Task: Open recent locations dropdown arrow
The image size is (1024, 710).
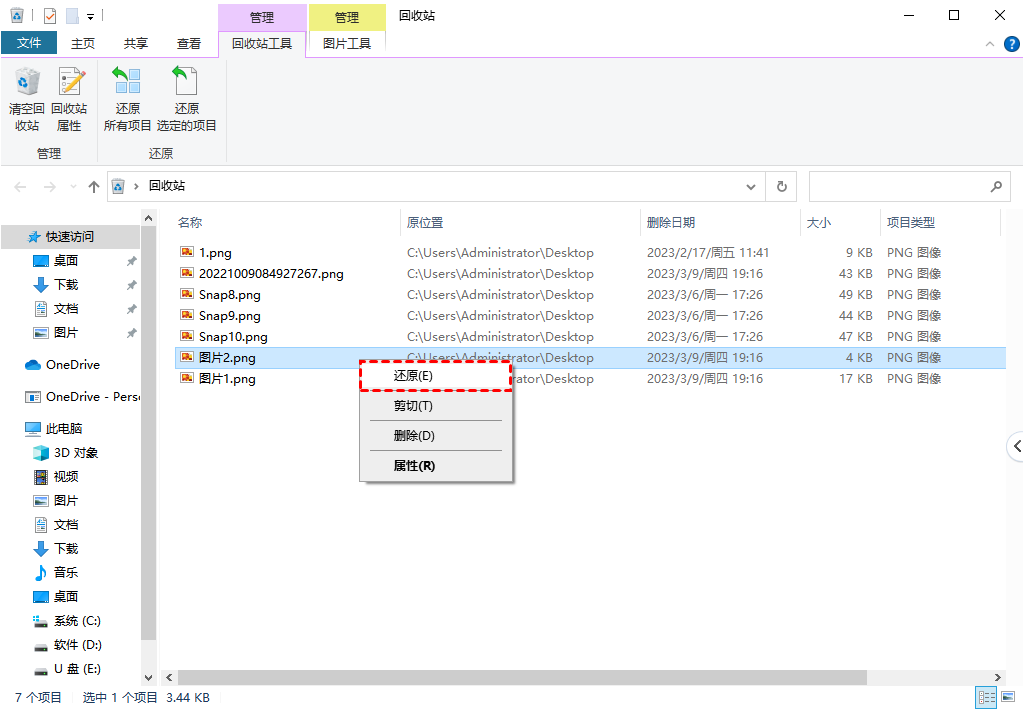Action: click(x=73, y=187)
